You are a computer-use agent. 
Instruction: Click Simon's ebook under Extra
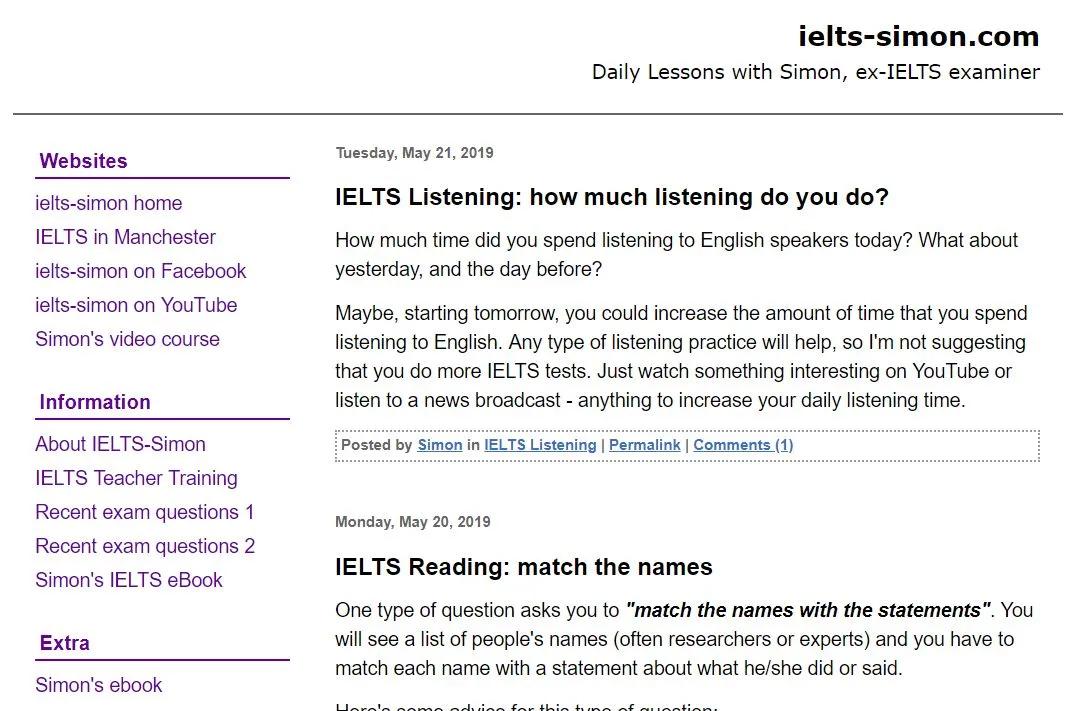[x=99, y=685]
